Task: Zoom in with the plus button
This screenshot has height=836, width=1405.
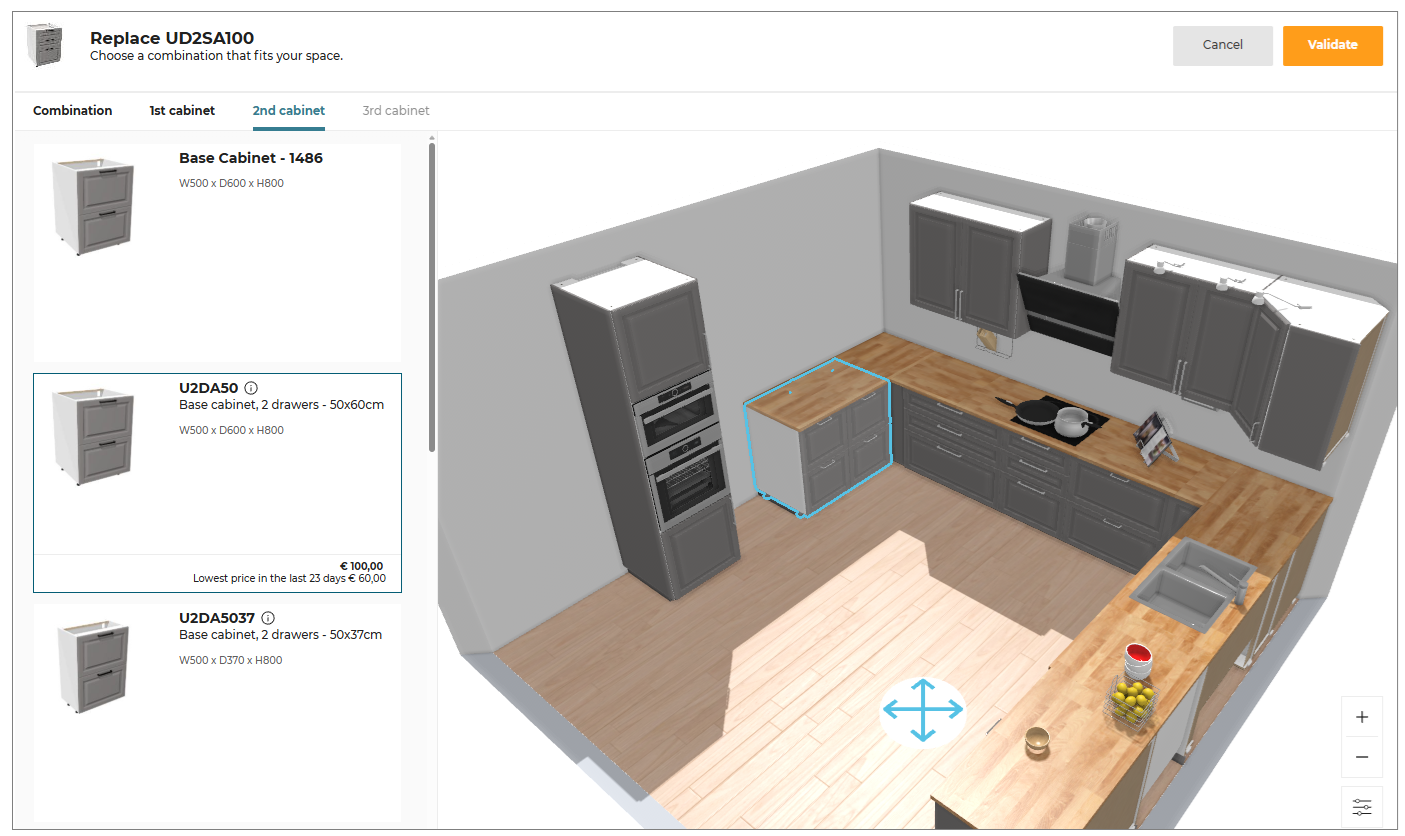Action: [x=1361, y=717]
